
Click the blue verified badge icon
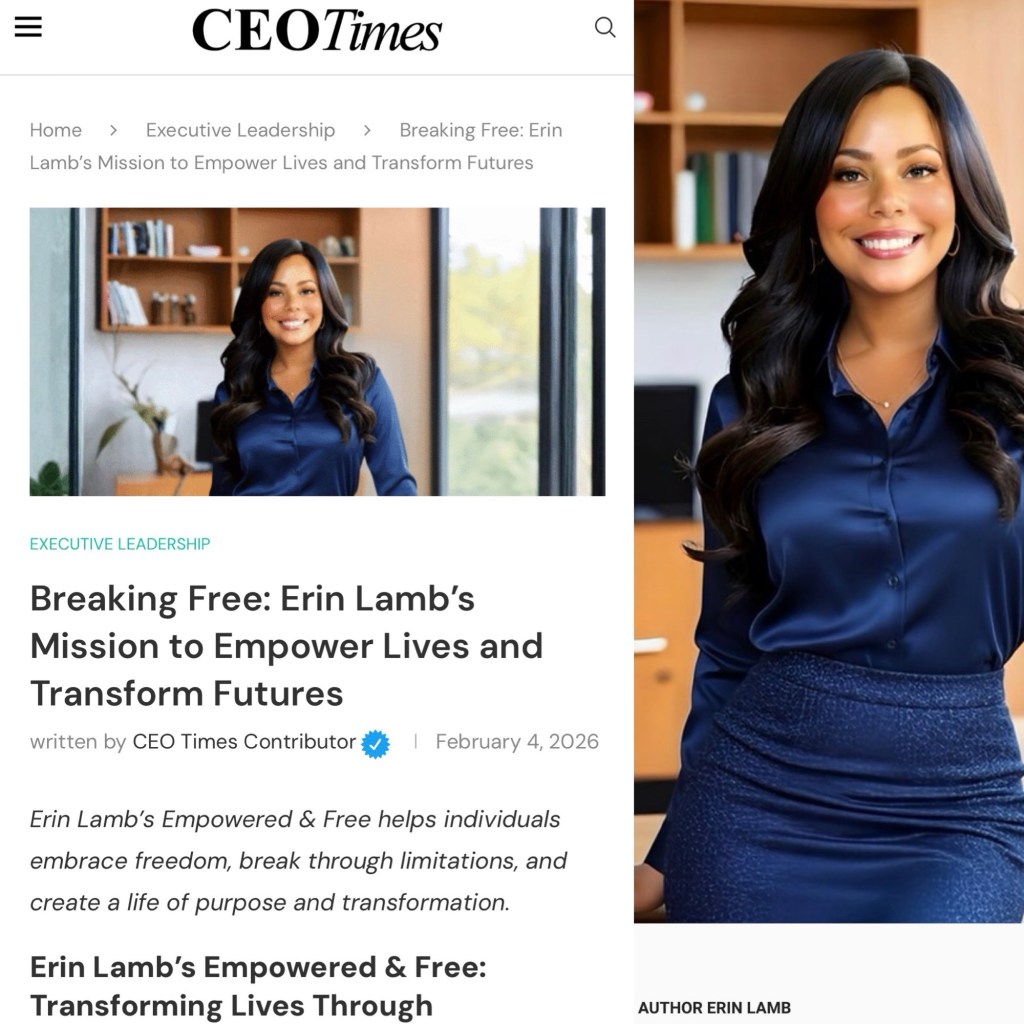[376, 744]
